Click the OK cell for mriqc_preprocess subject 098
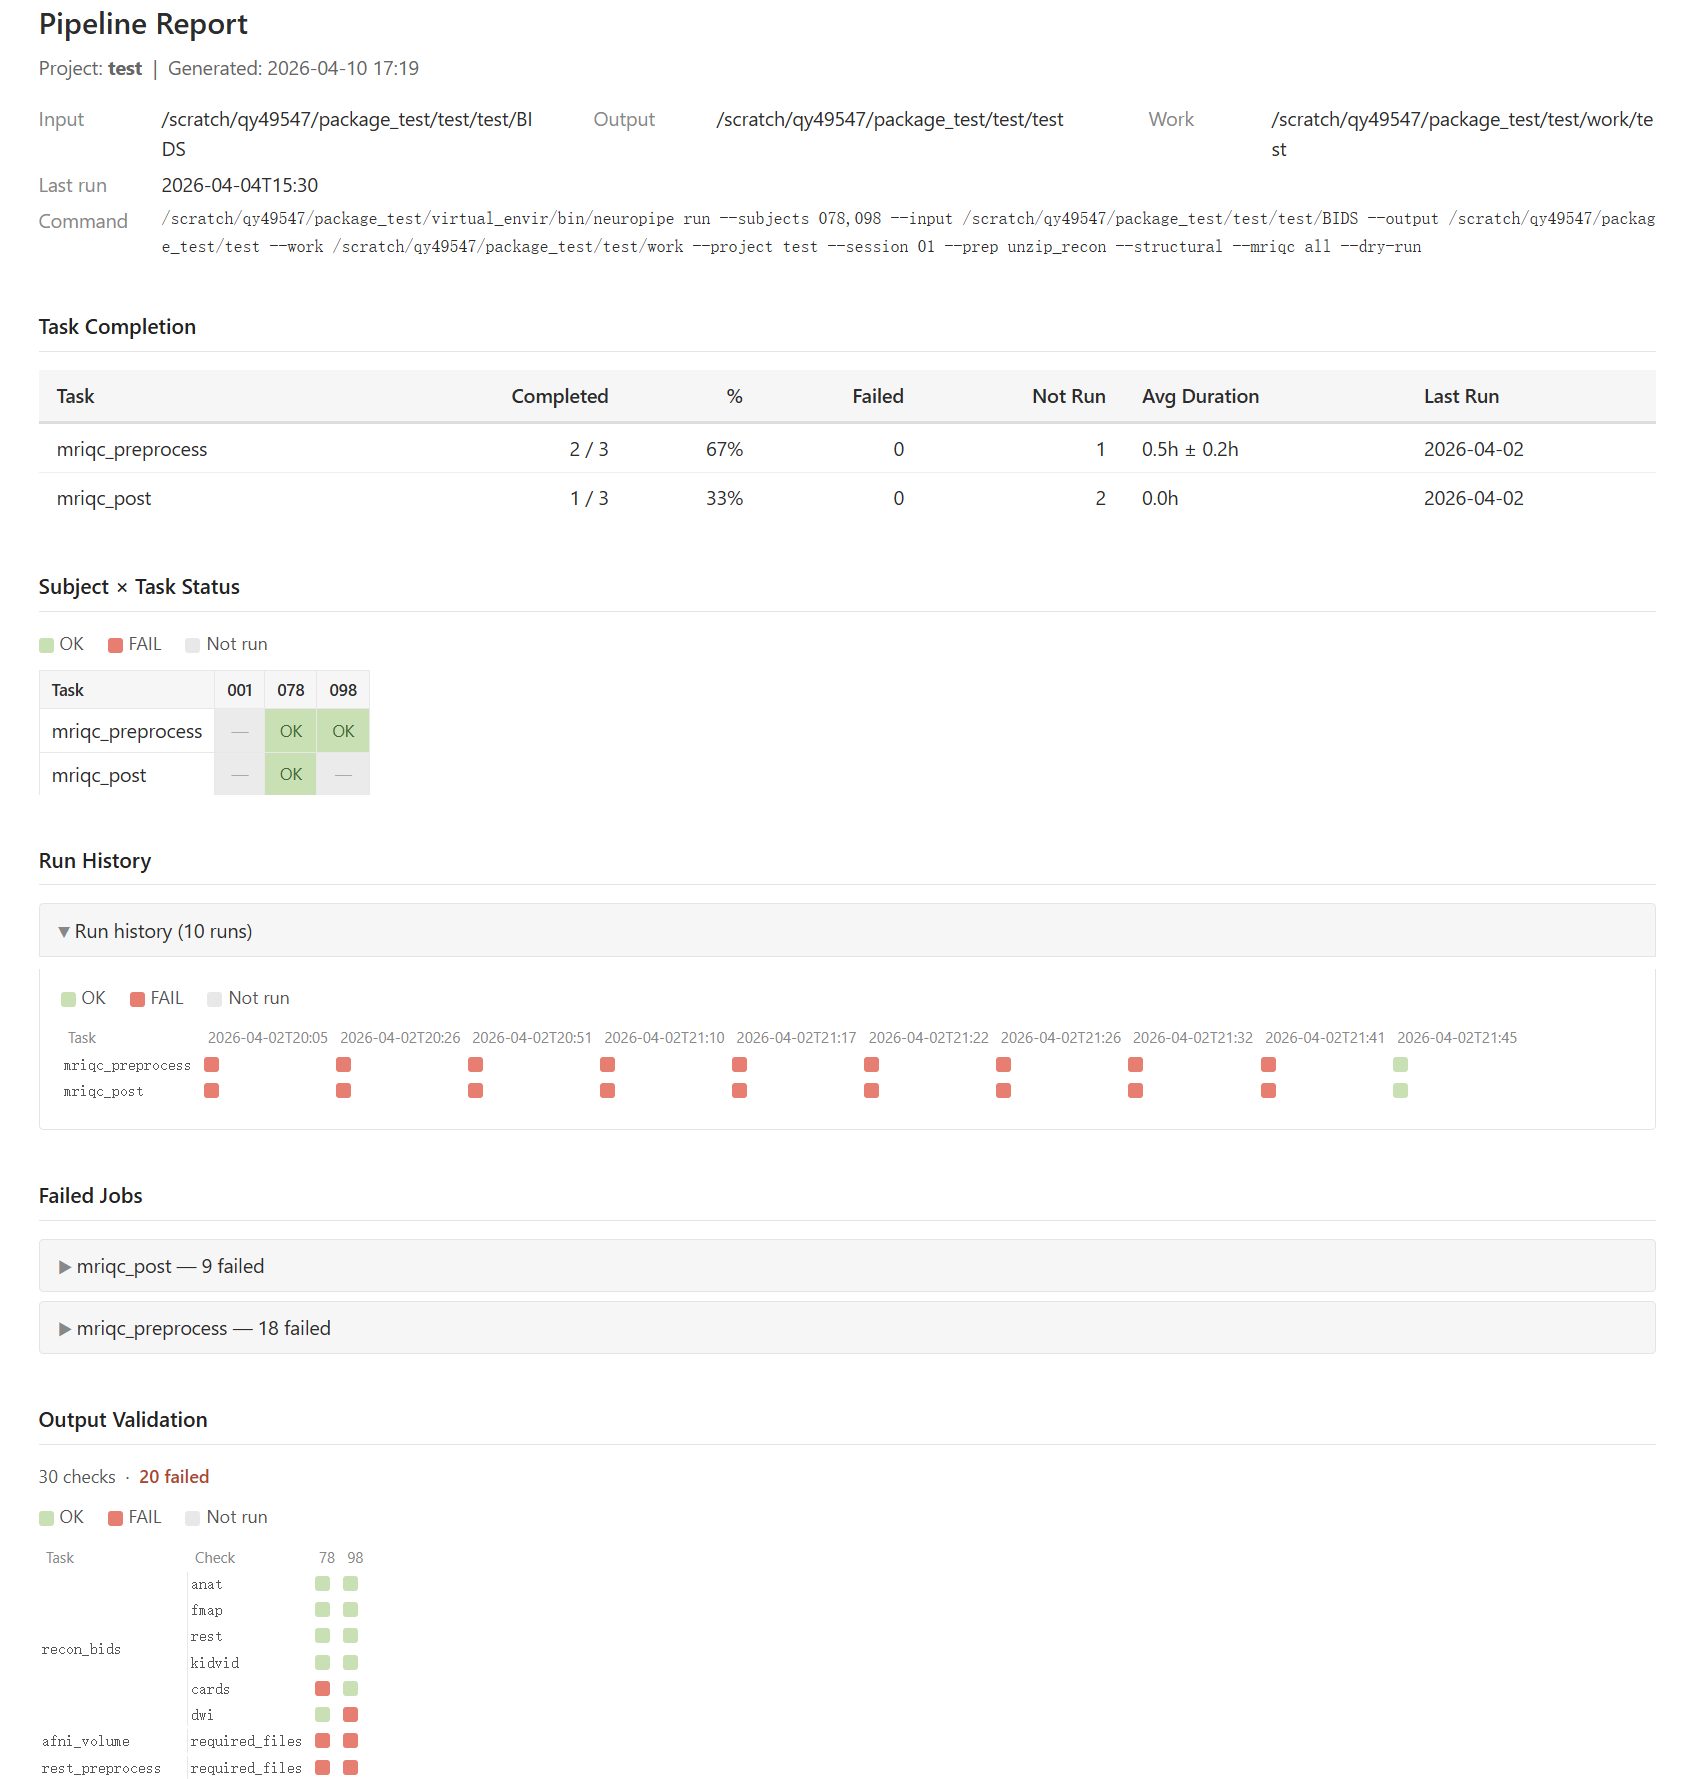 pyautogui.click(x=343, y=731)
